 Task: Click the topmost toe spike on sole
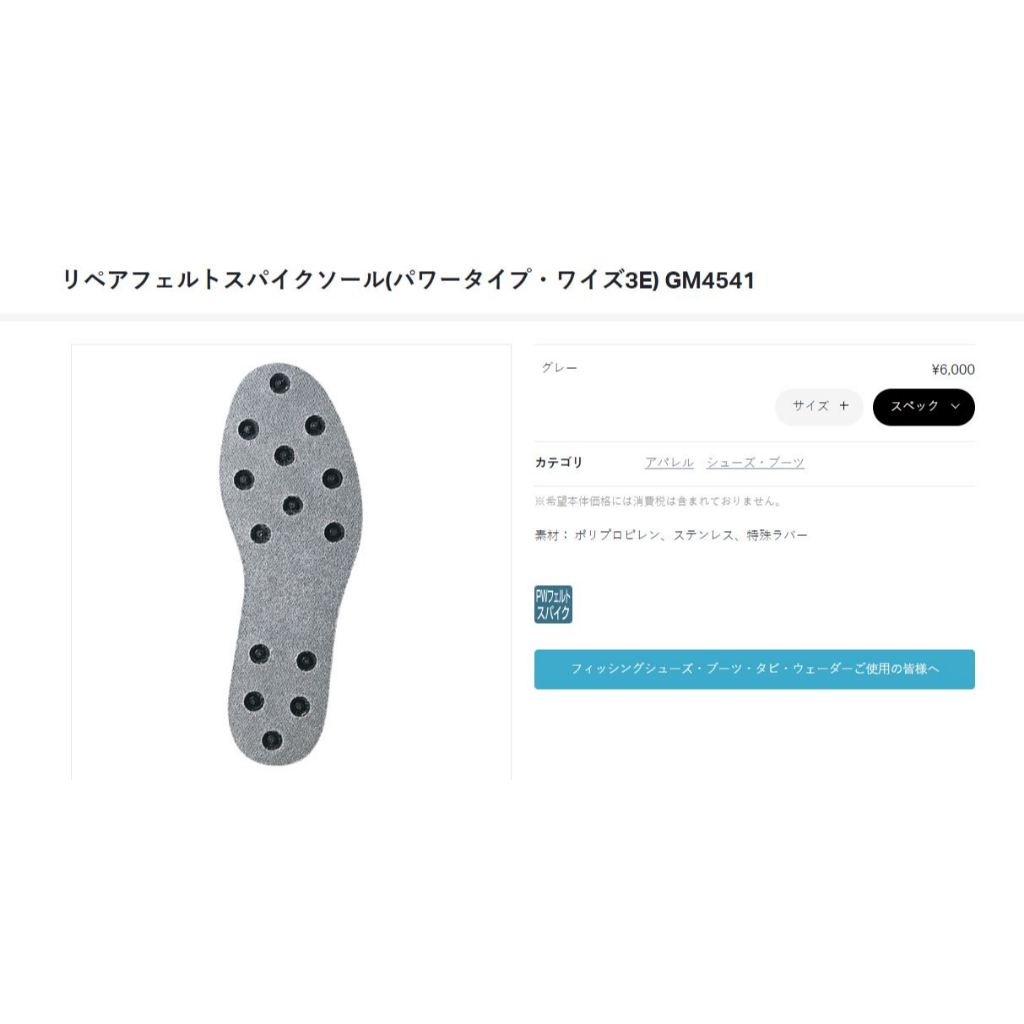coord(280,382)
